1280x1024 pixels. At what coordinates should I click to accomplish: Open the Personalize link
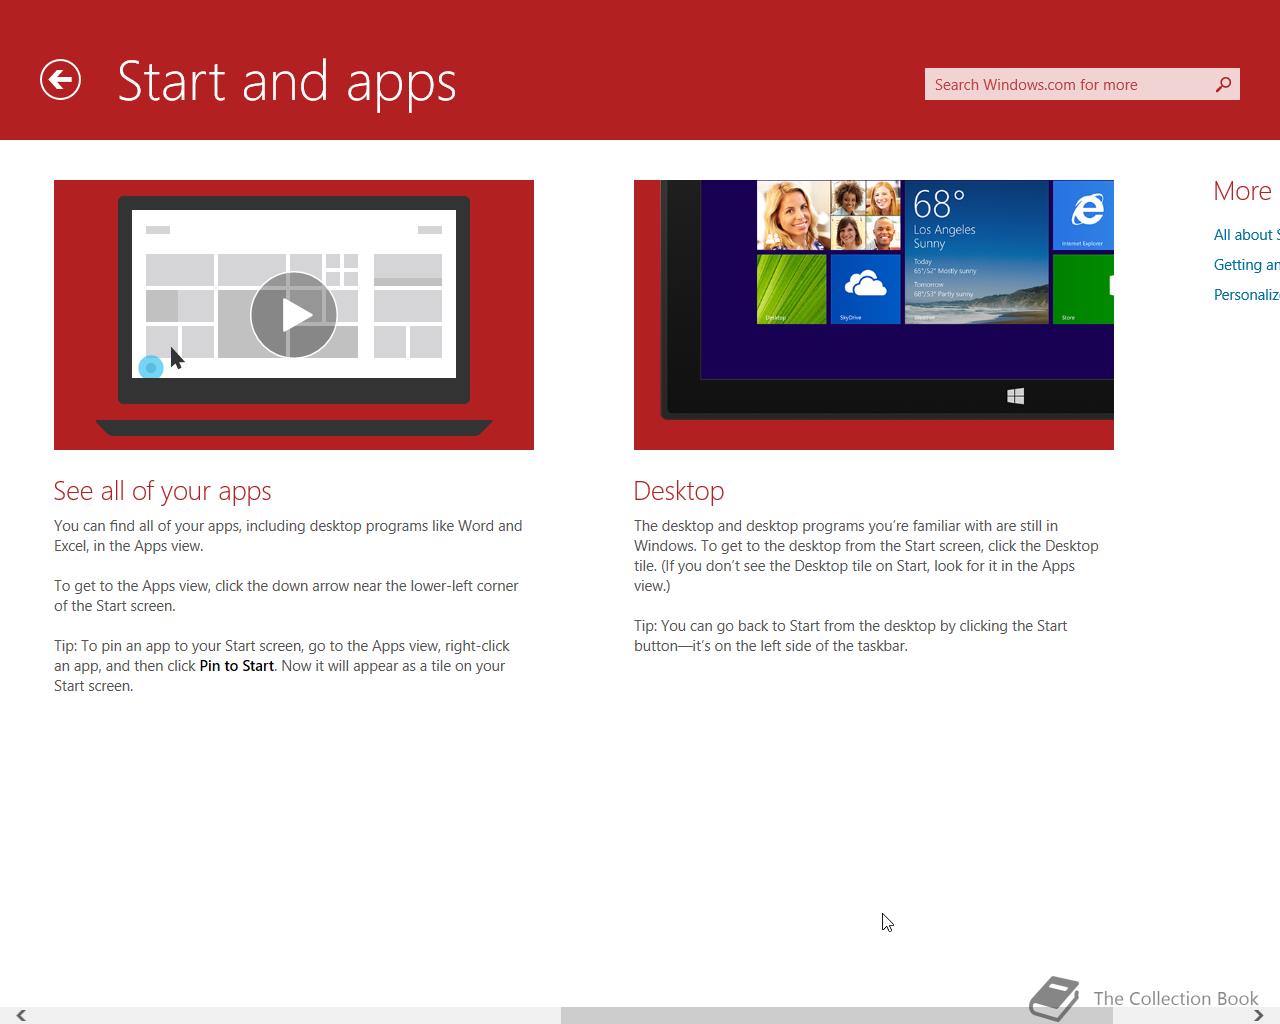click(x=1246, y=295)
